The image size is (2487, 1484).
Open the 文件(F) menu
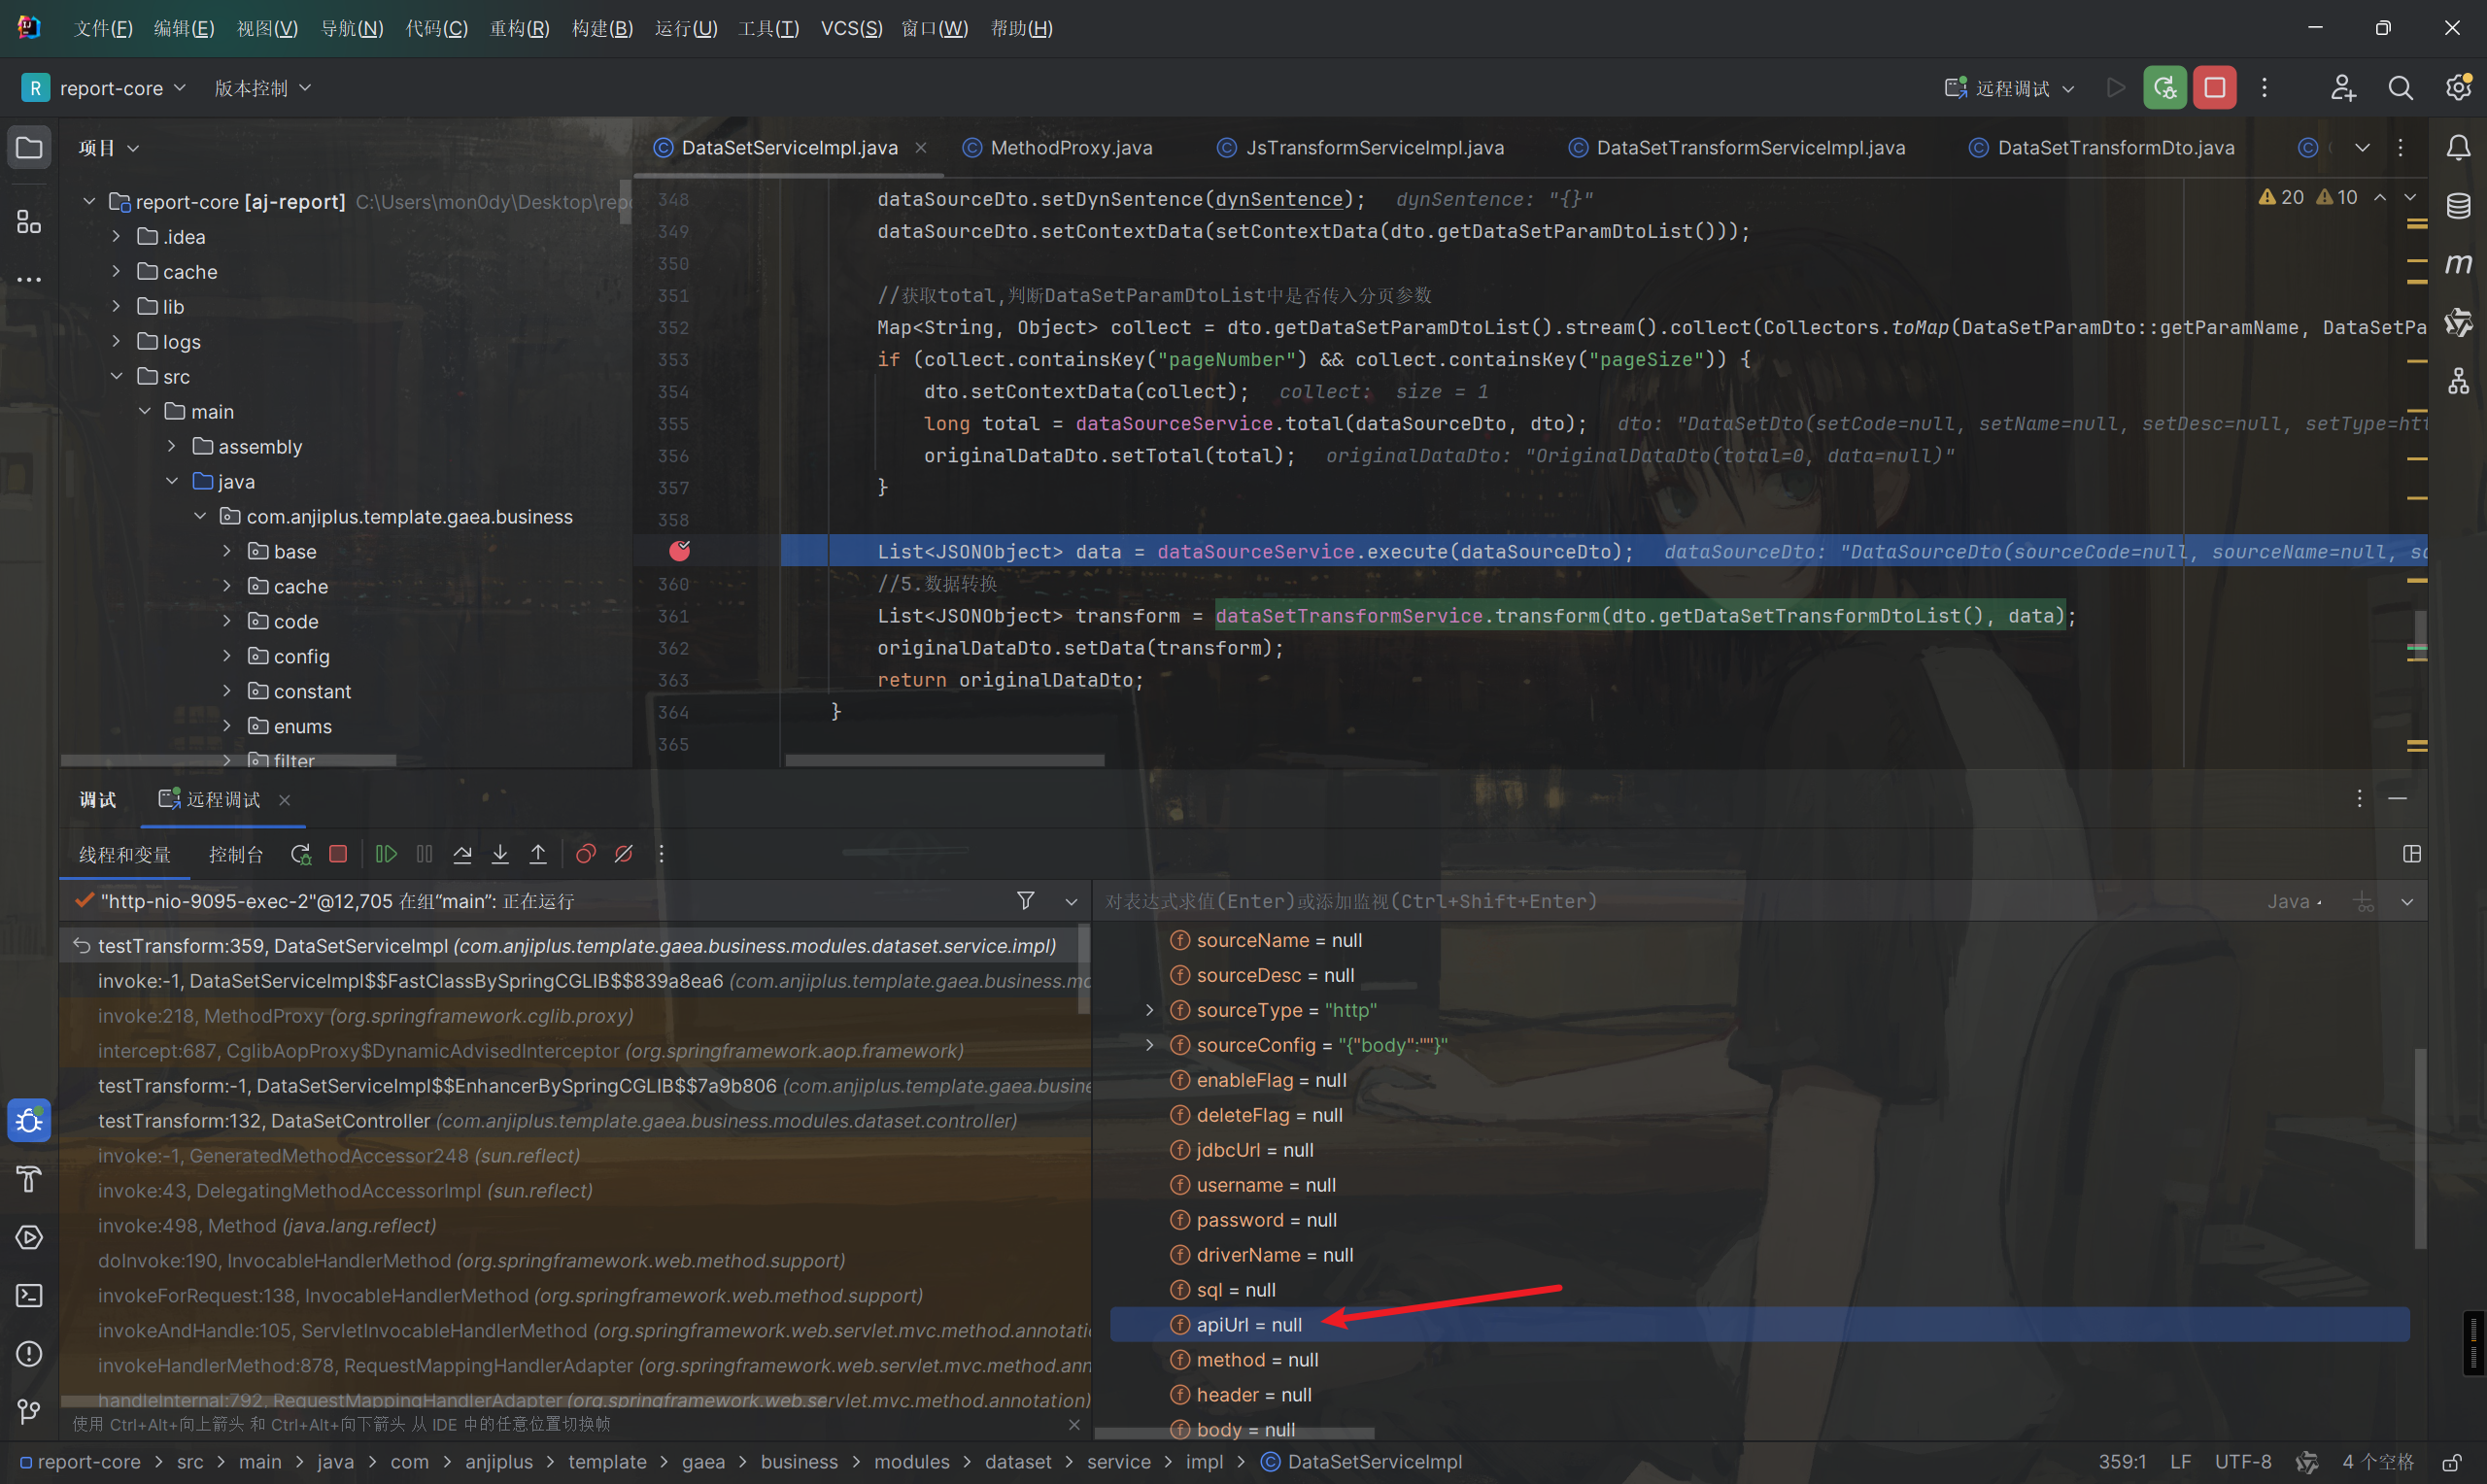click(x=103, y=28)
